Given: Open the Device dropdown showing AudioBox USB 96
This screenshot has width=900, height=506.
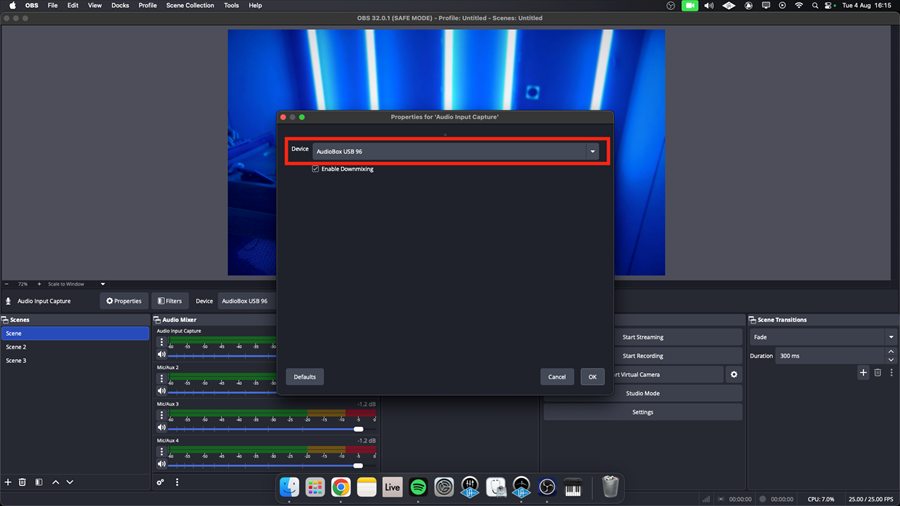Looking at the screenshot, I should click(456, 151).
